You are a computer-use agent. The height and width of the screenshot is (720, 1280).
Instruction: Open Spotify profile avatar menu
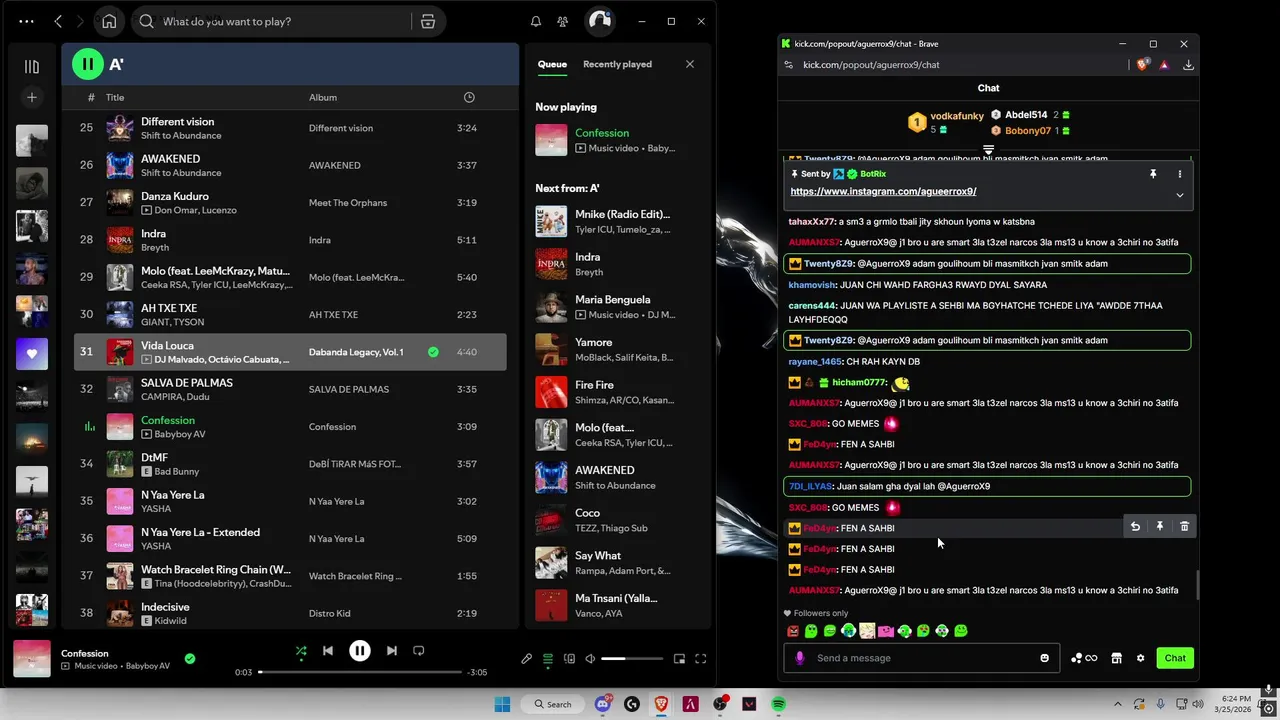(x=599, y=21)
